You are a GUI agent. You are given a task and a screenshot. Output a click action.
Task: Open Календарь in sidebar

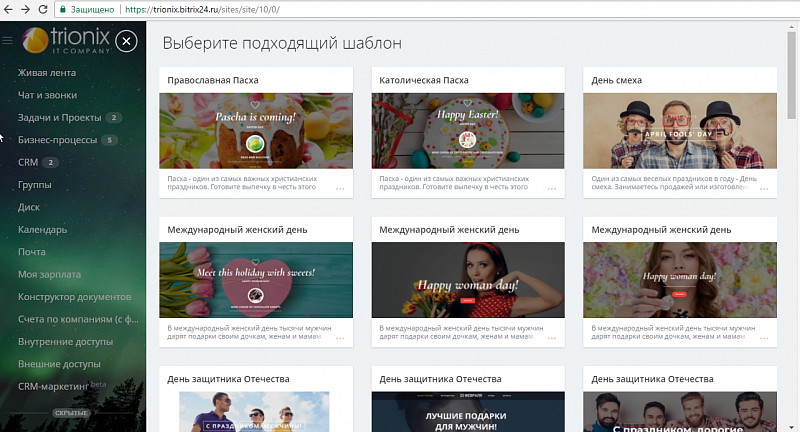coord(42,230)
